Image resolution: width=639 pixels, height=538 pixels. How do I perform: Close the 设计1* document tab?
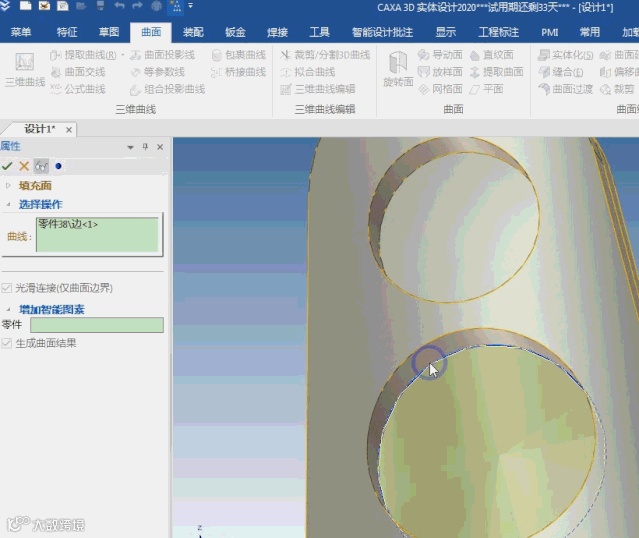69,130
